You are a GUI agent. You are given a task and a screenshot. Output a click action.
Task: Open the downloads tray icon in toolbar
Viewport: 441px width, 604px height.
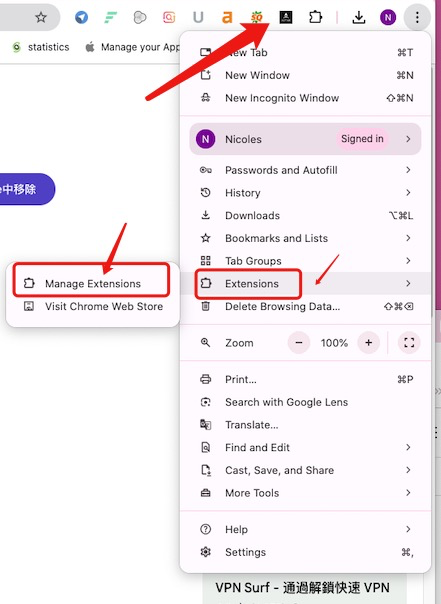point(359,17)
